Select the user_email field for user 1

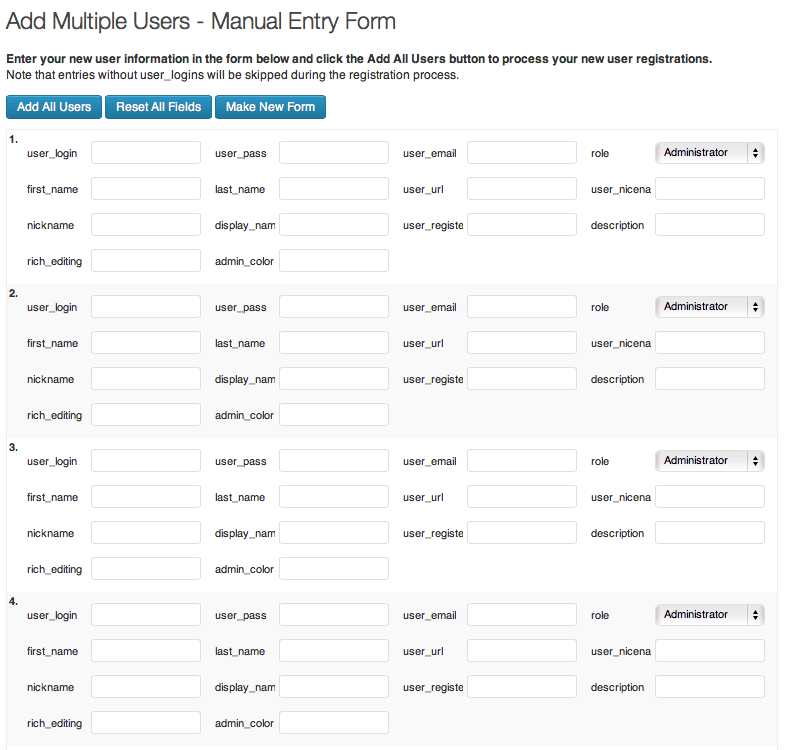[522, 153]
